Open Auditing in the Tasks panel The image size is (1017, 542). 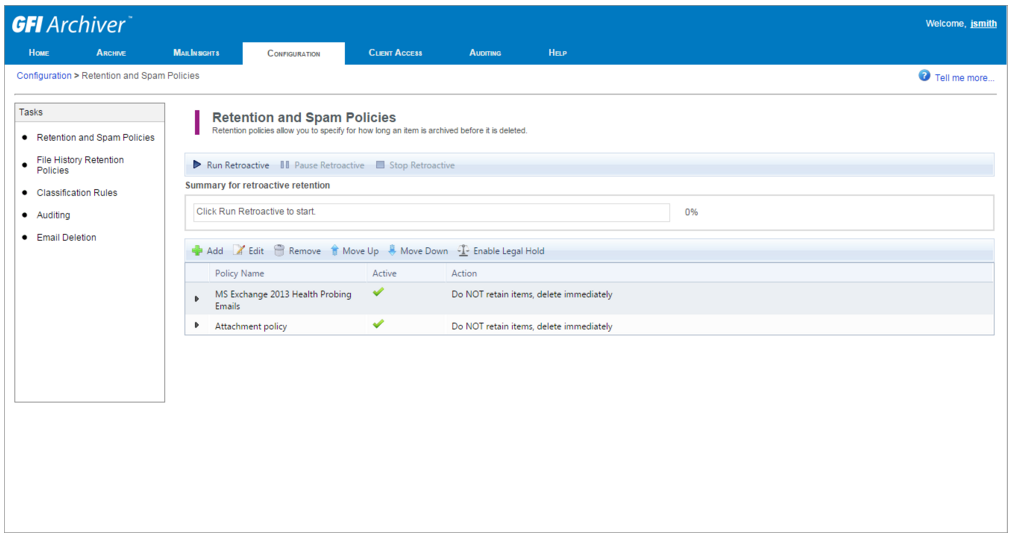coord(53,215)
